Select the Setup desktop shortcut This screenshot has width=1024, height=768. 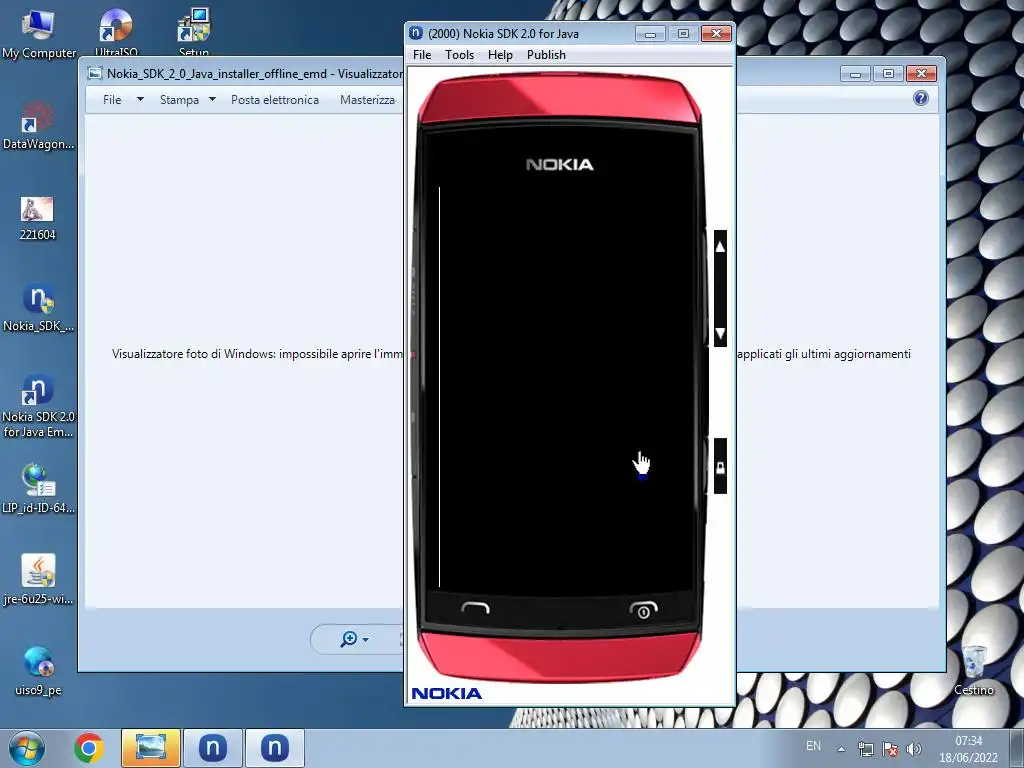point(194,33)
